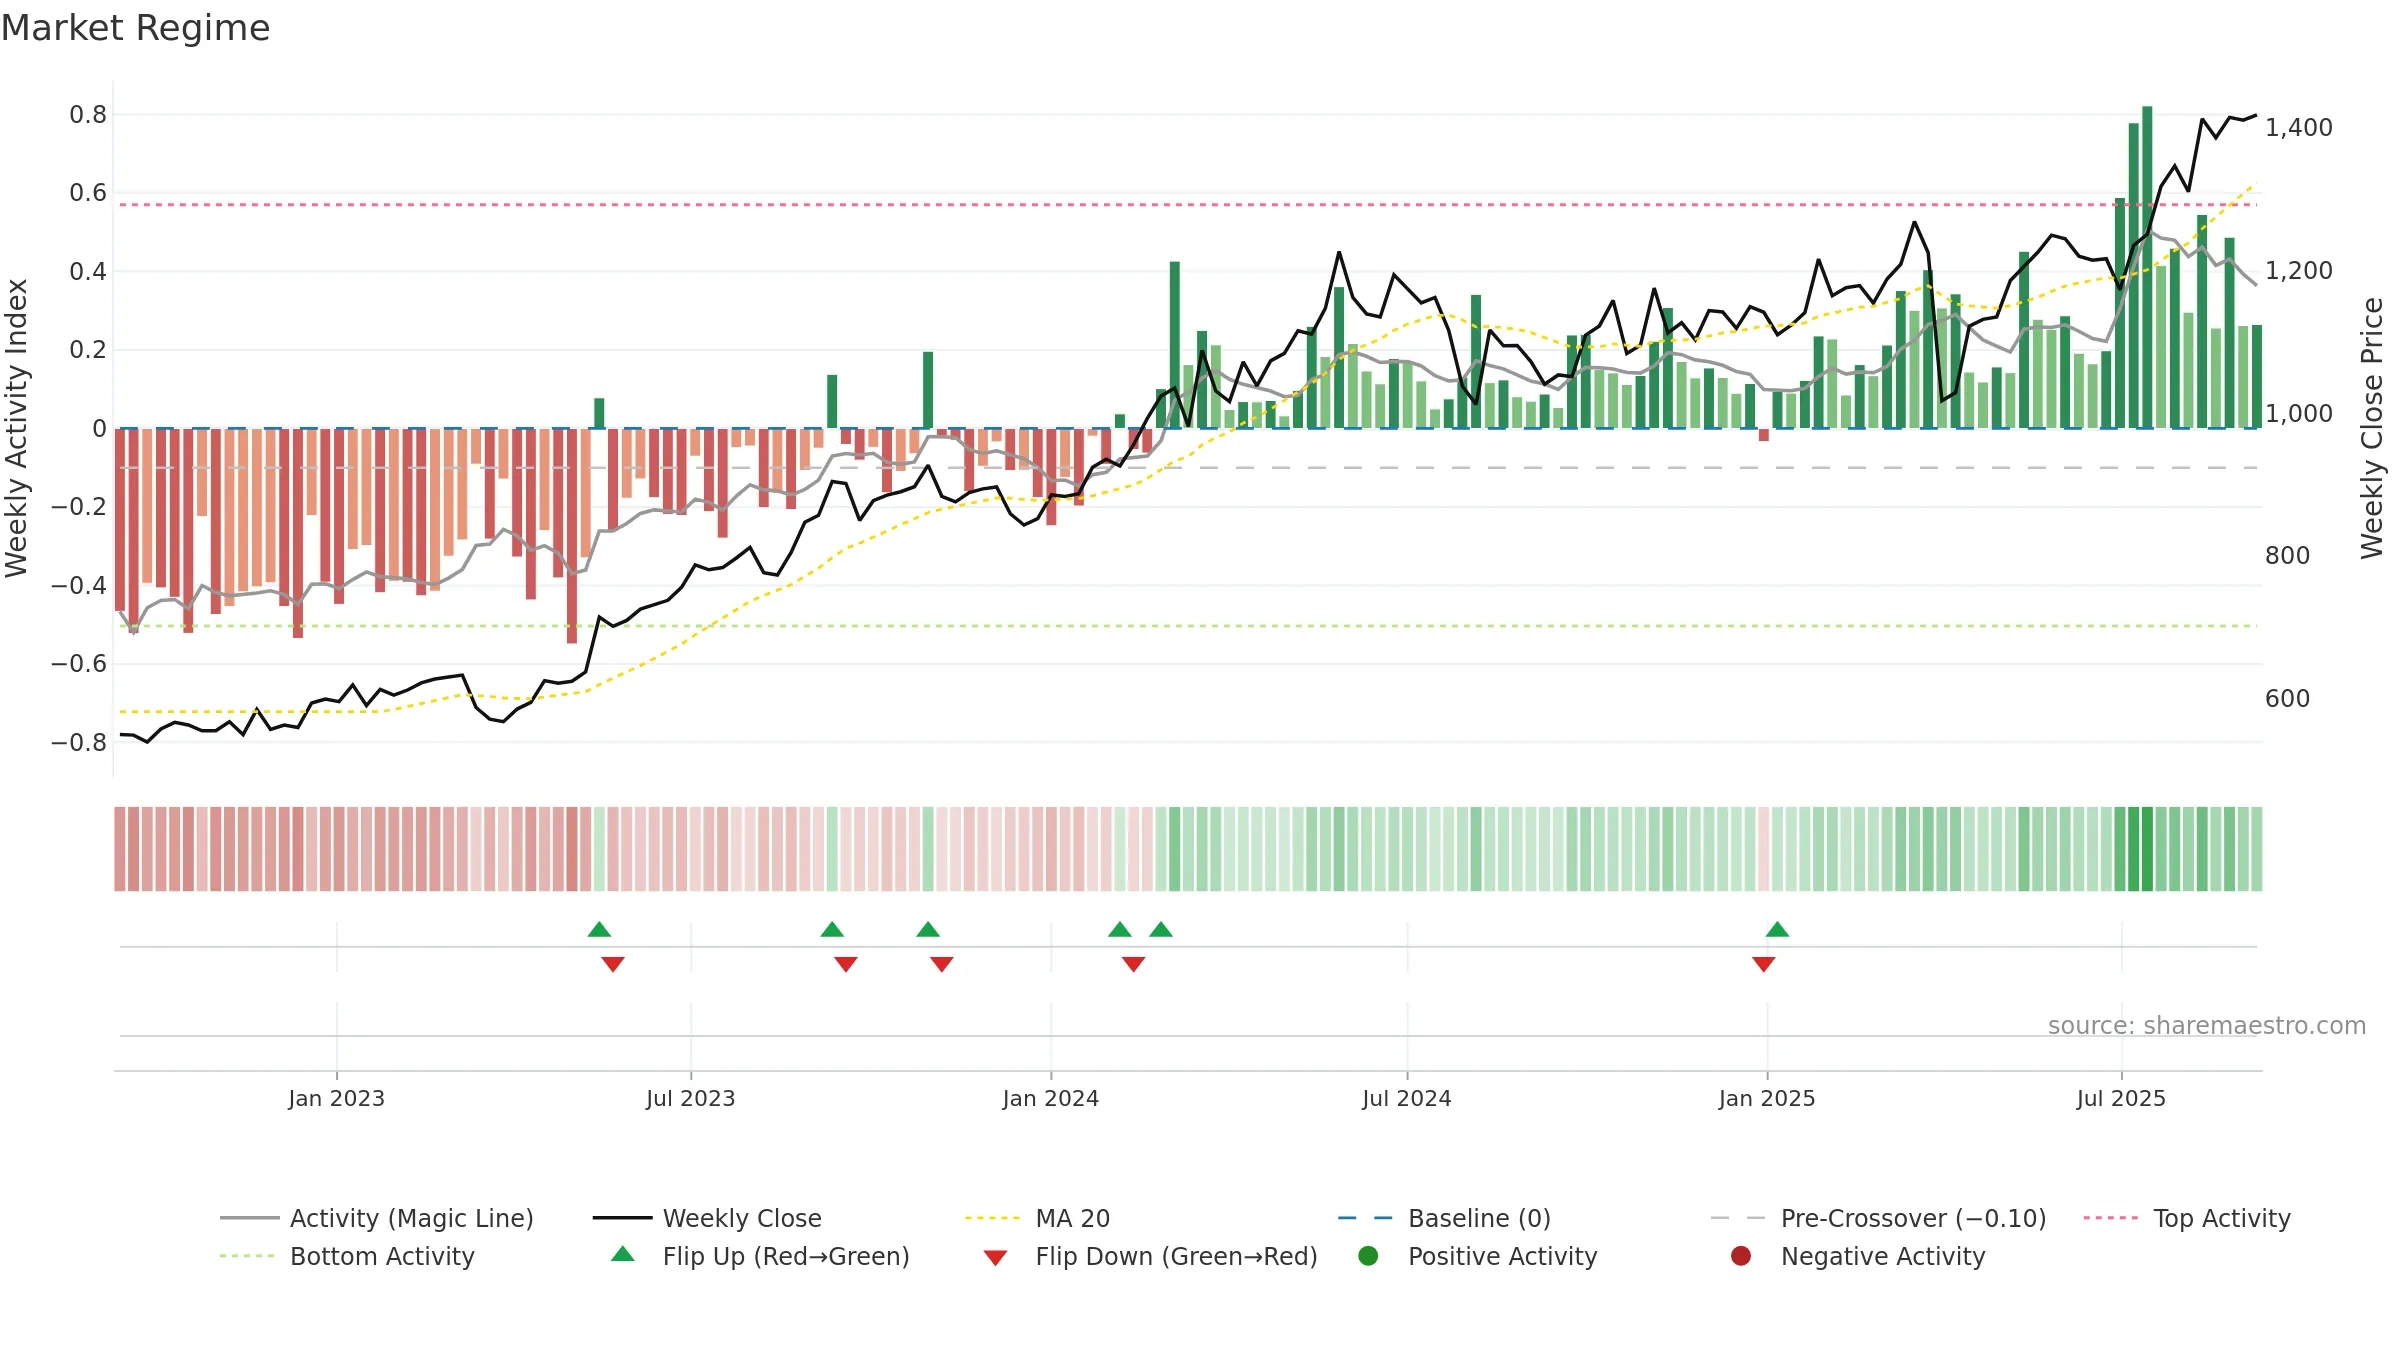Screen dimensions: 2400x1350
Task: Click the 0.4 tick on the left axis
Action: pyautogui.click(x=88, y=272)
